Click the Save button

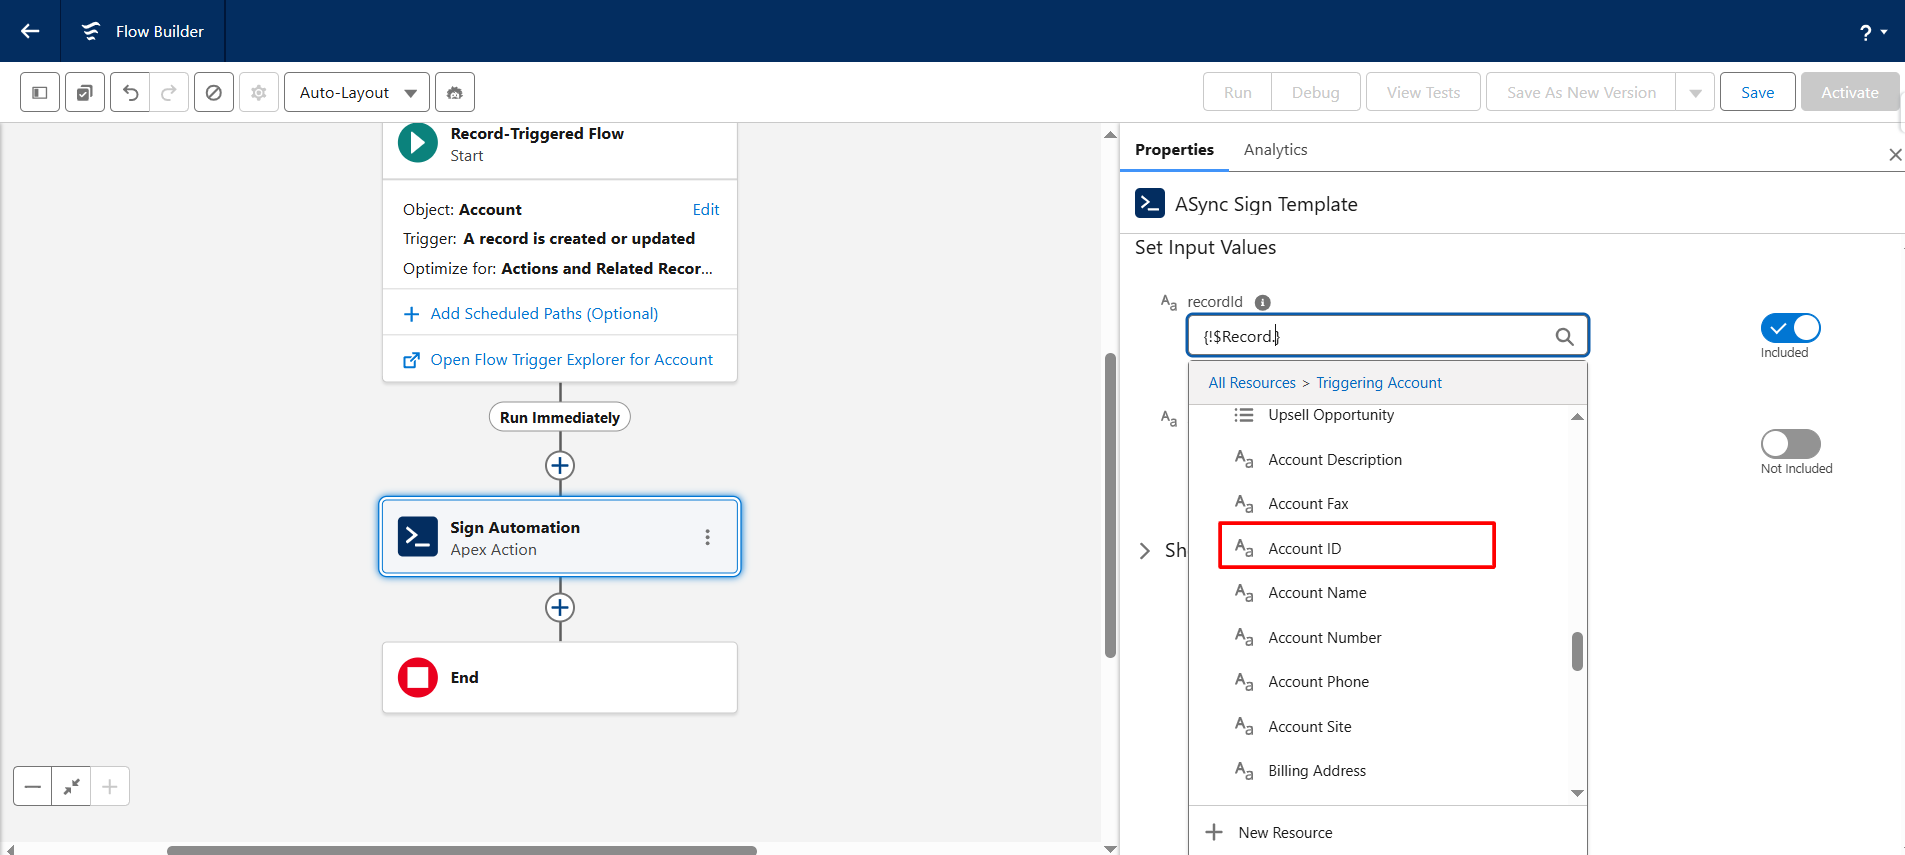click(1757, 93)
